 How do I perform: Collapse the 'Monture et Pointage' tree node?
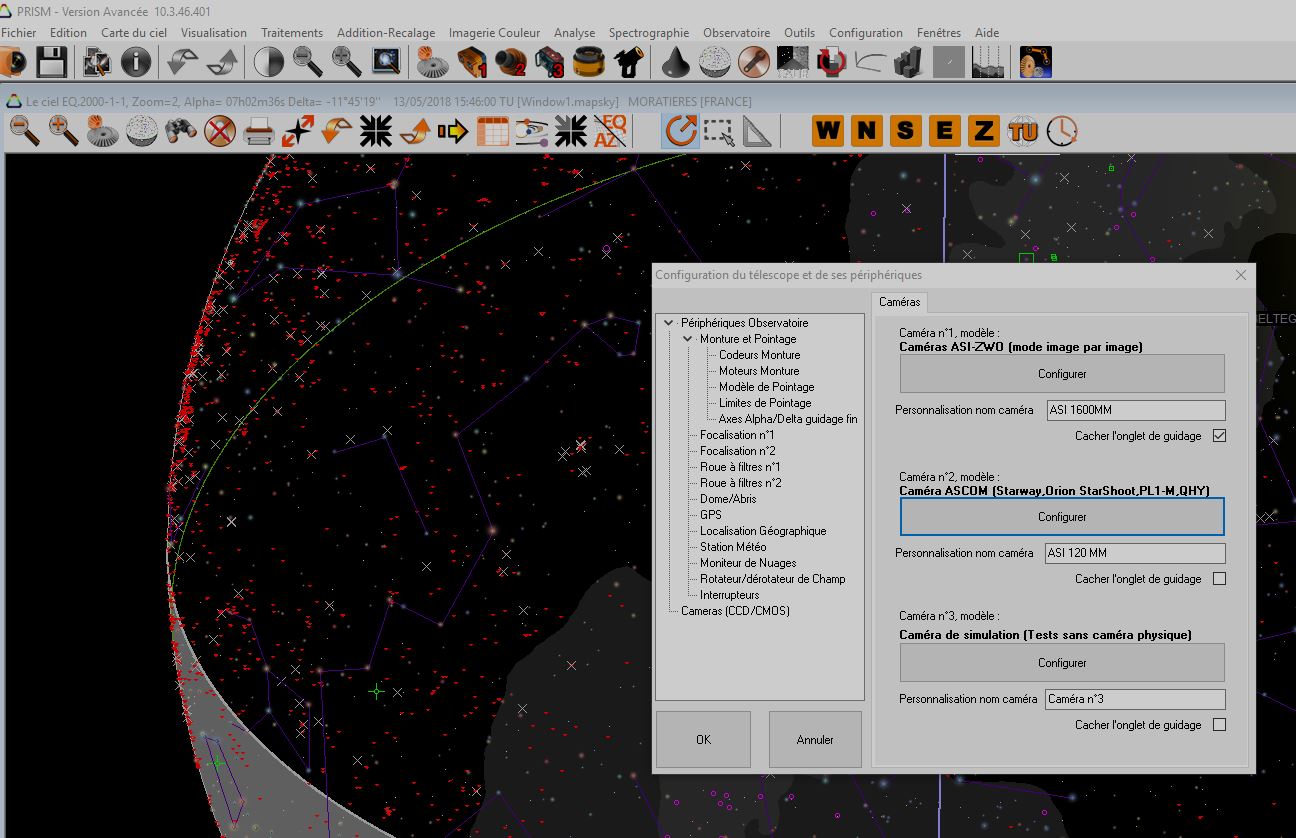pos(688,339)
